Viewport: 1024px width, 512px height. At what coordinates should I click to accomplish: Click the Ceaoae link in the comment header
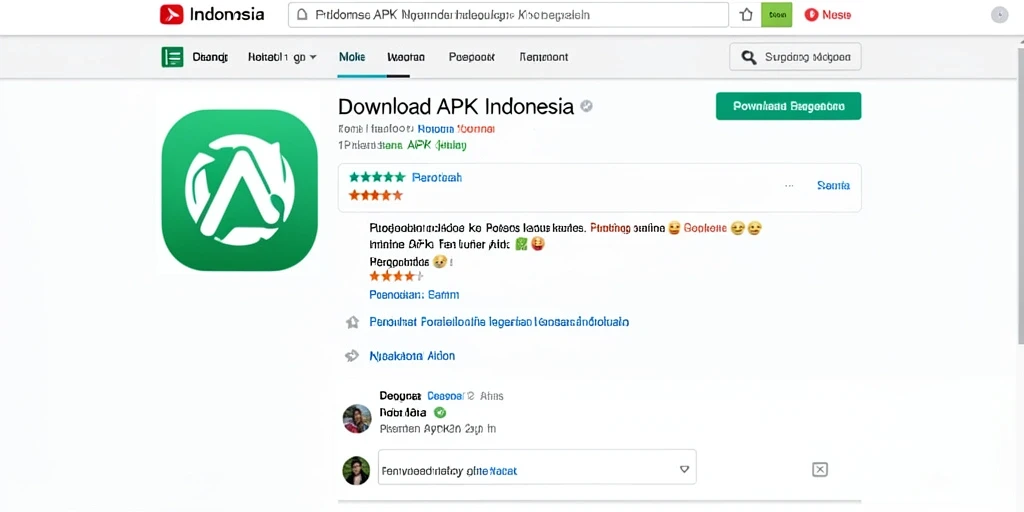click(x=445, y=396)
